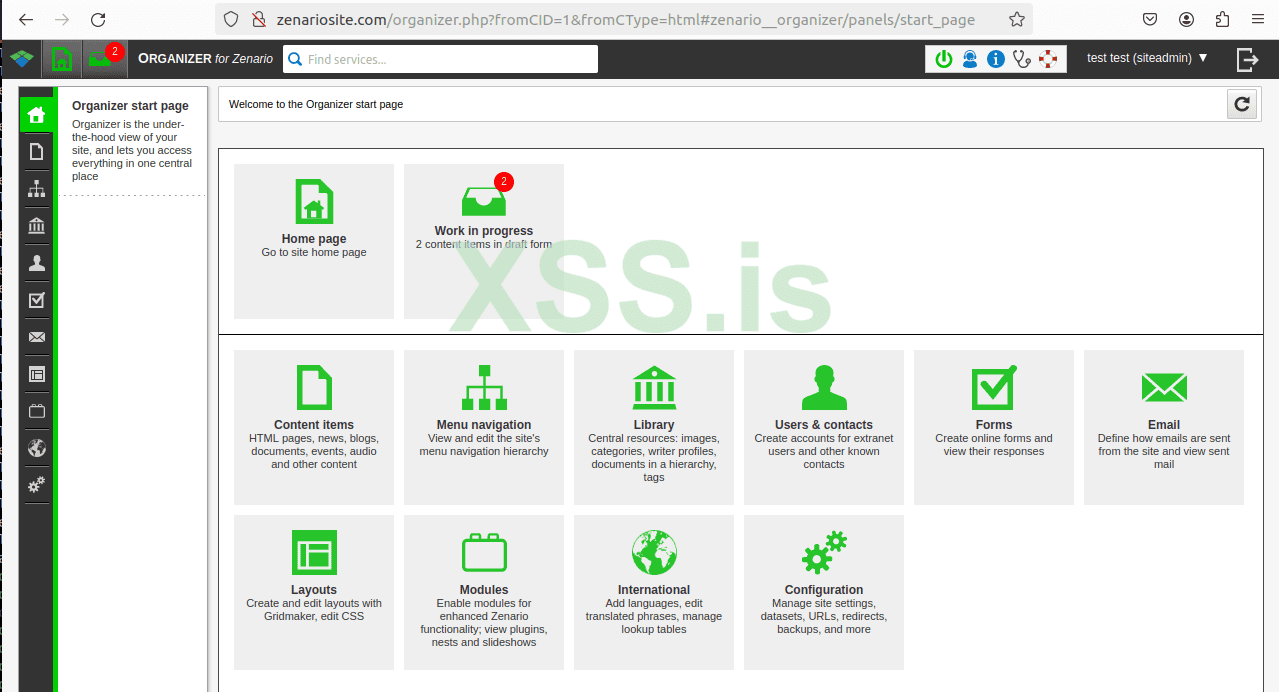Click the browser back arrow

coord(26,19)
